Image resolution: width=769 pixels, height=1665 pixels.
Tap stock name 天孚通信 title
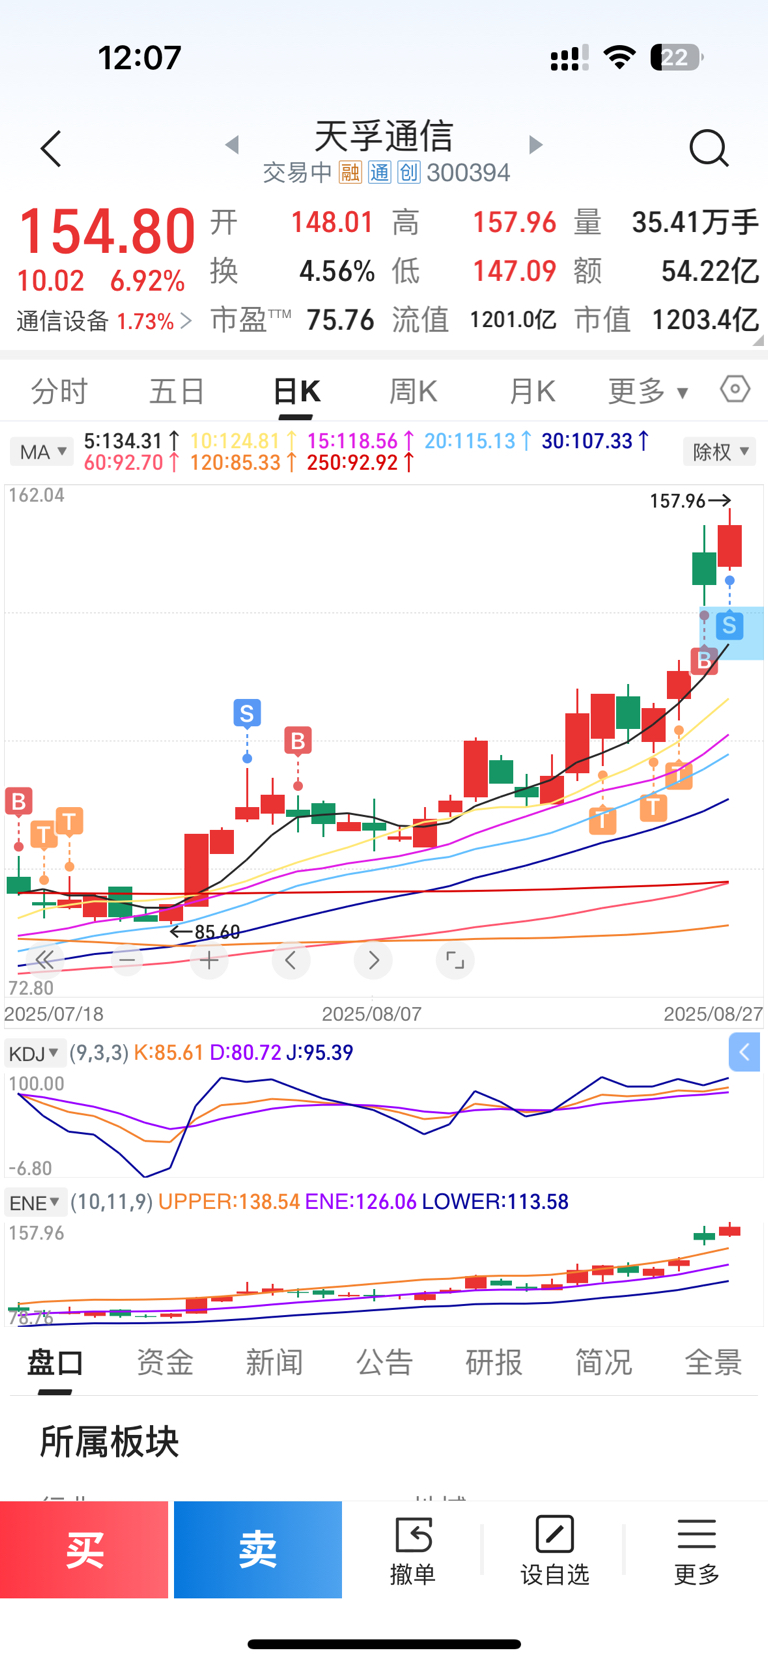coord(384,135)
